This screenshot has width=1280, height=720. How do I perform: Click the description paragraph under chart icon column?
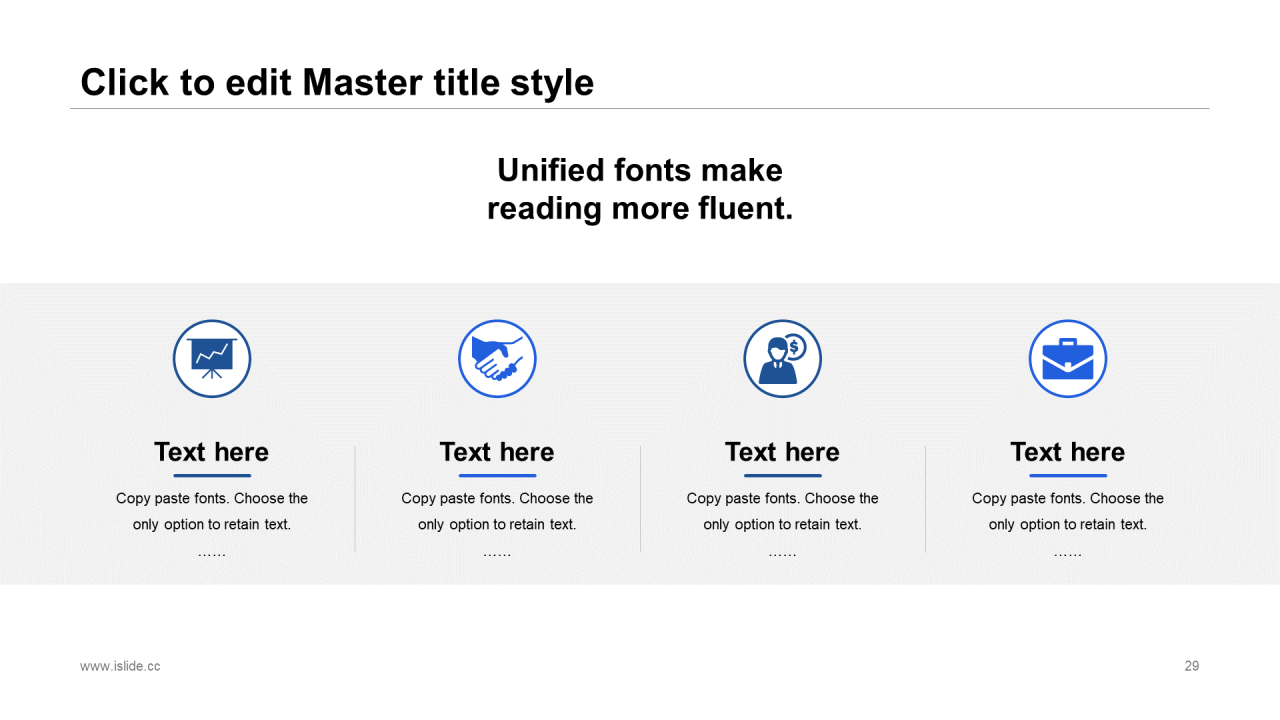click(x=212, y=512)
